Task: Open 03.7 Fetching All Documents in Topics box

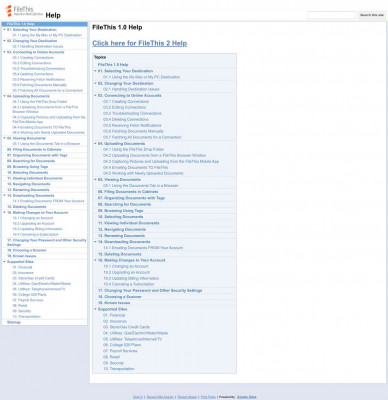Action: tap(142, 137)
